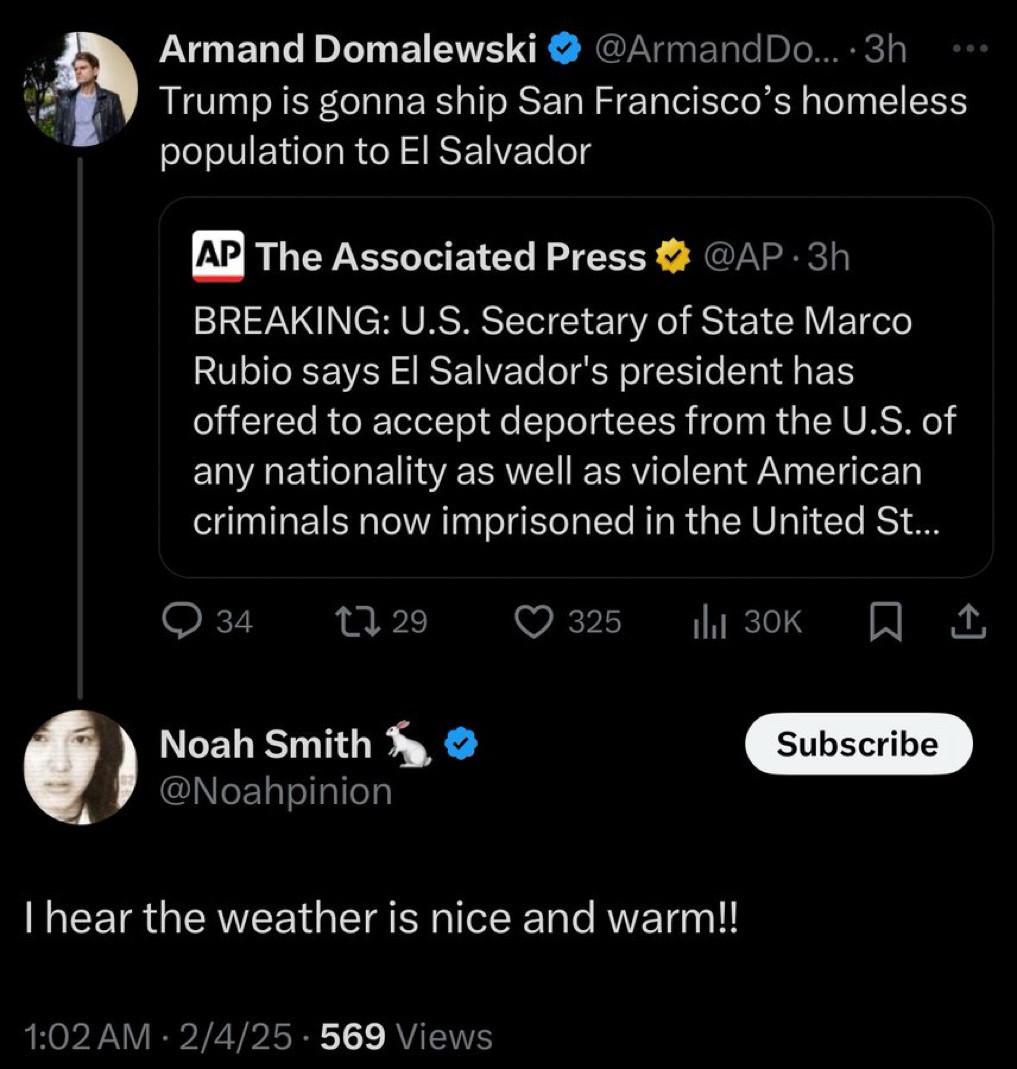Screen dimensions: 1017x1069
Task: Click the reply comment icon
Action: pos(181,622)
